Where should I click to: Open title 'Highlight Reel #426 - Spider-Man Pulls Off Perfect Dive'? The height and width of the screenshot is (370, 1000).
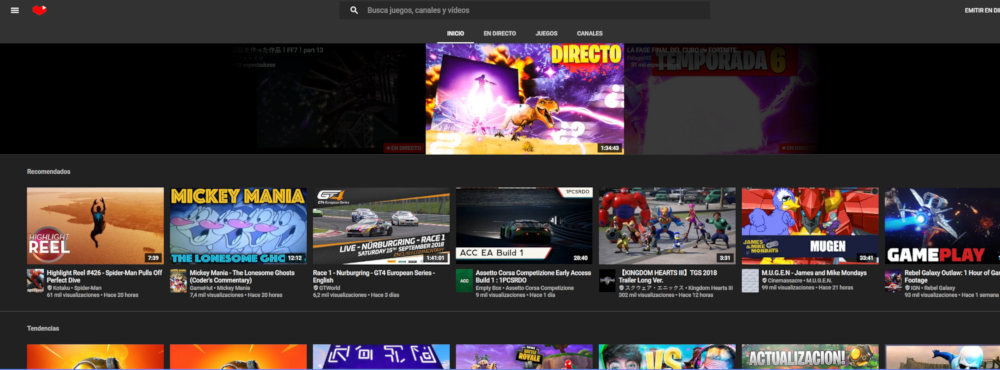tap(105, 276)
